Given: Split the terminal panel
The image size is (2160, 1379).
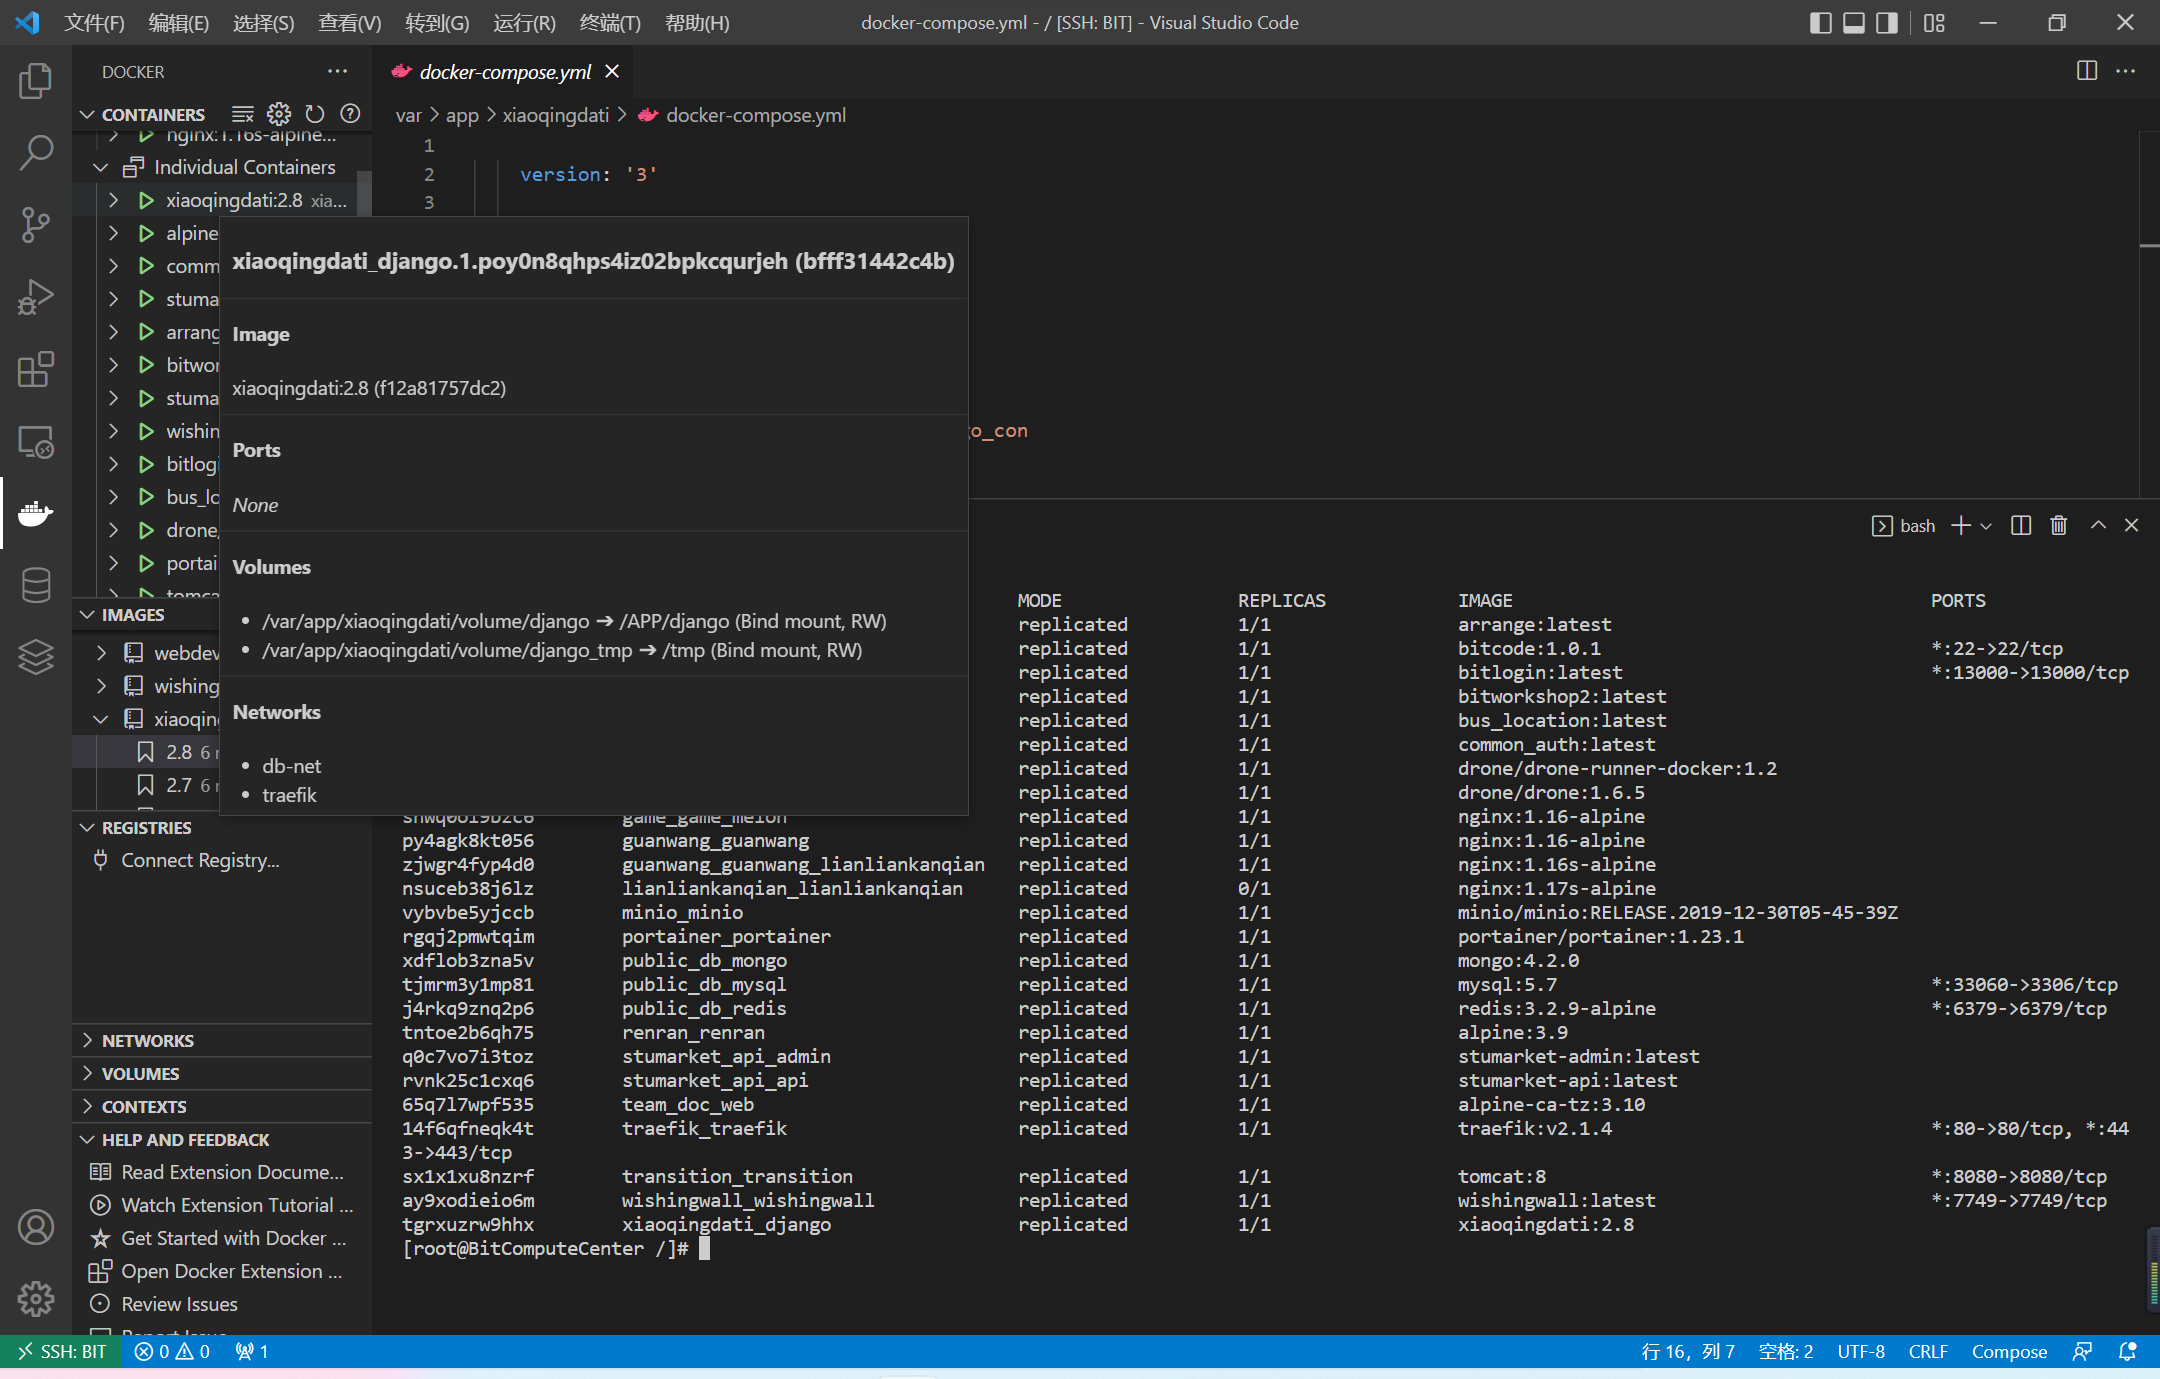Looking at the screenshot, I should click(2021, 526).
